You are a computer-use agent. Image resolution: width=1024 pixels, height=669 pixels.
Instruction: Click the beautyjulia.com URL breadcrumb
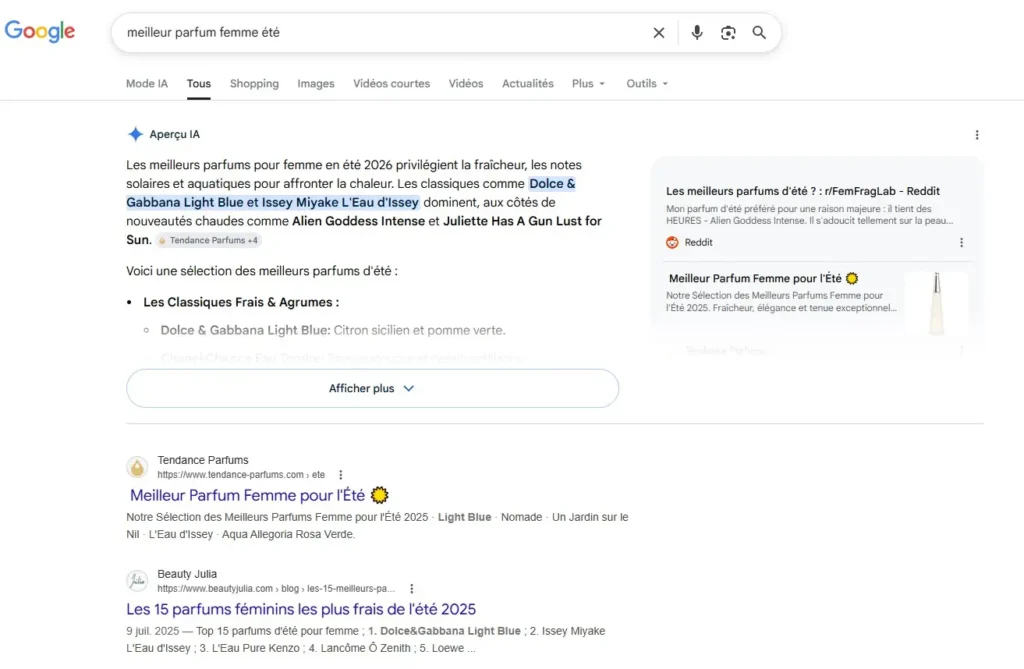click(x=276, y=589)
